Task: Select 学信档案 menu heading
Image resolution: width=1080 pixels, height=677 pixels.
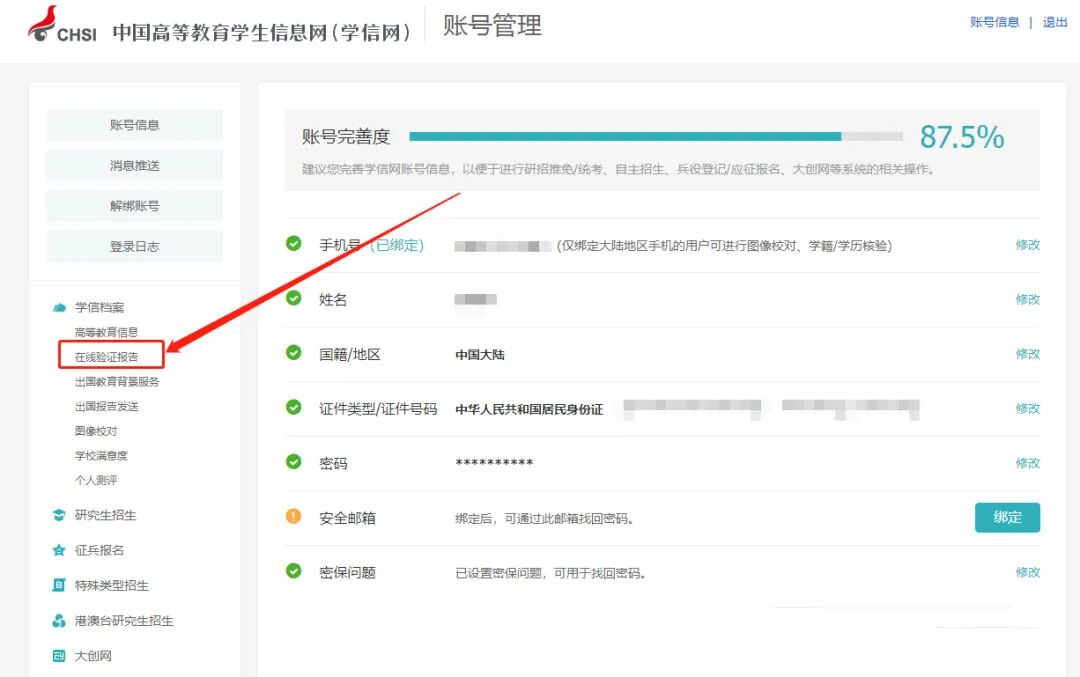Action: 99,307
